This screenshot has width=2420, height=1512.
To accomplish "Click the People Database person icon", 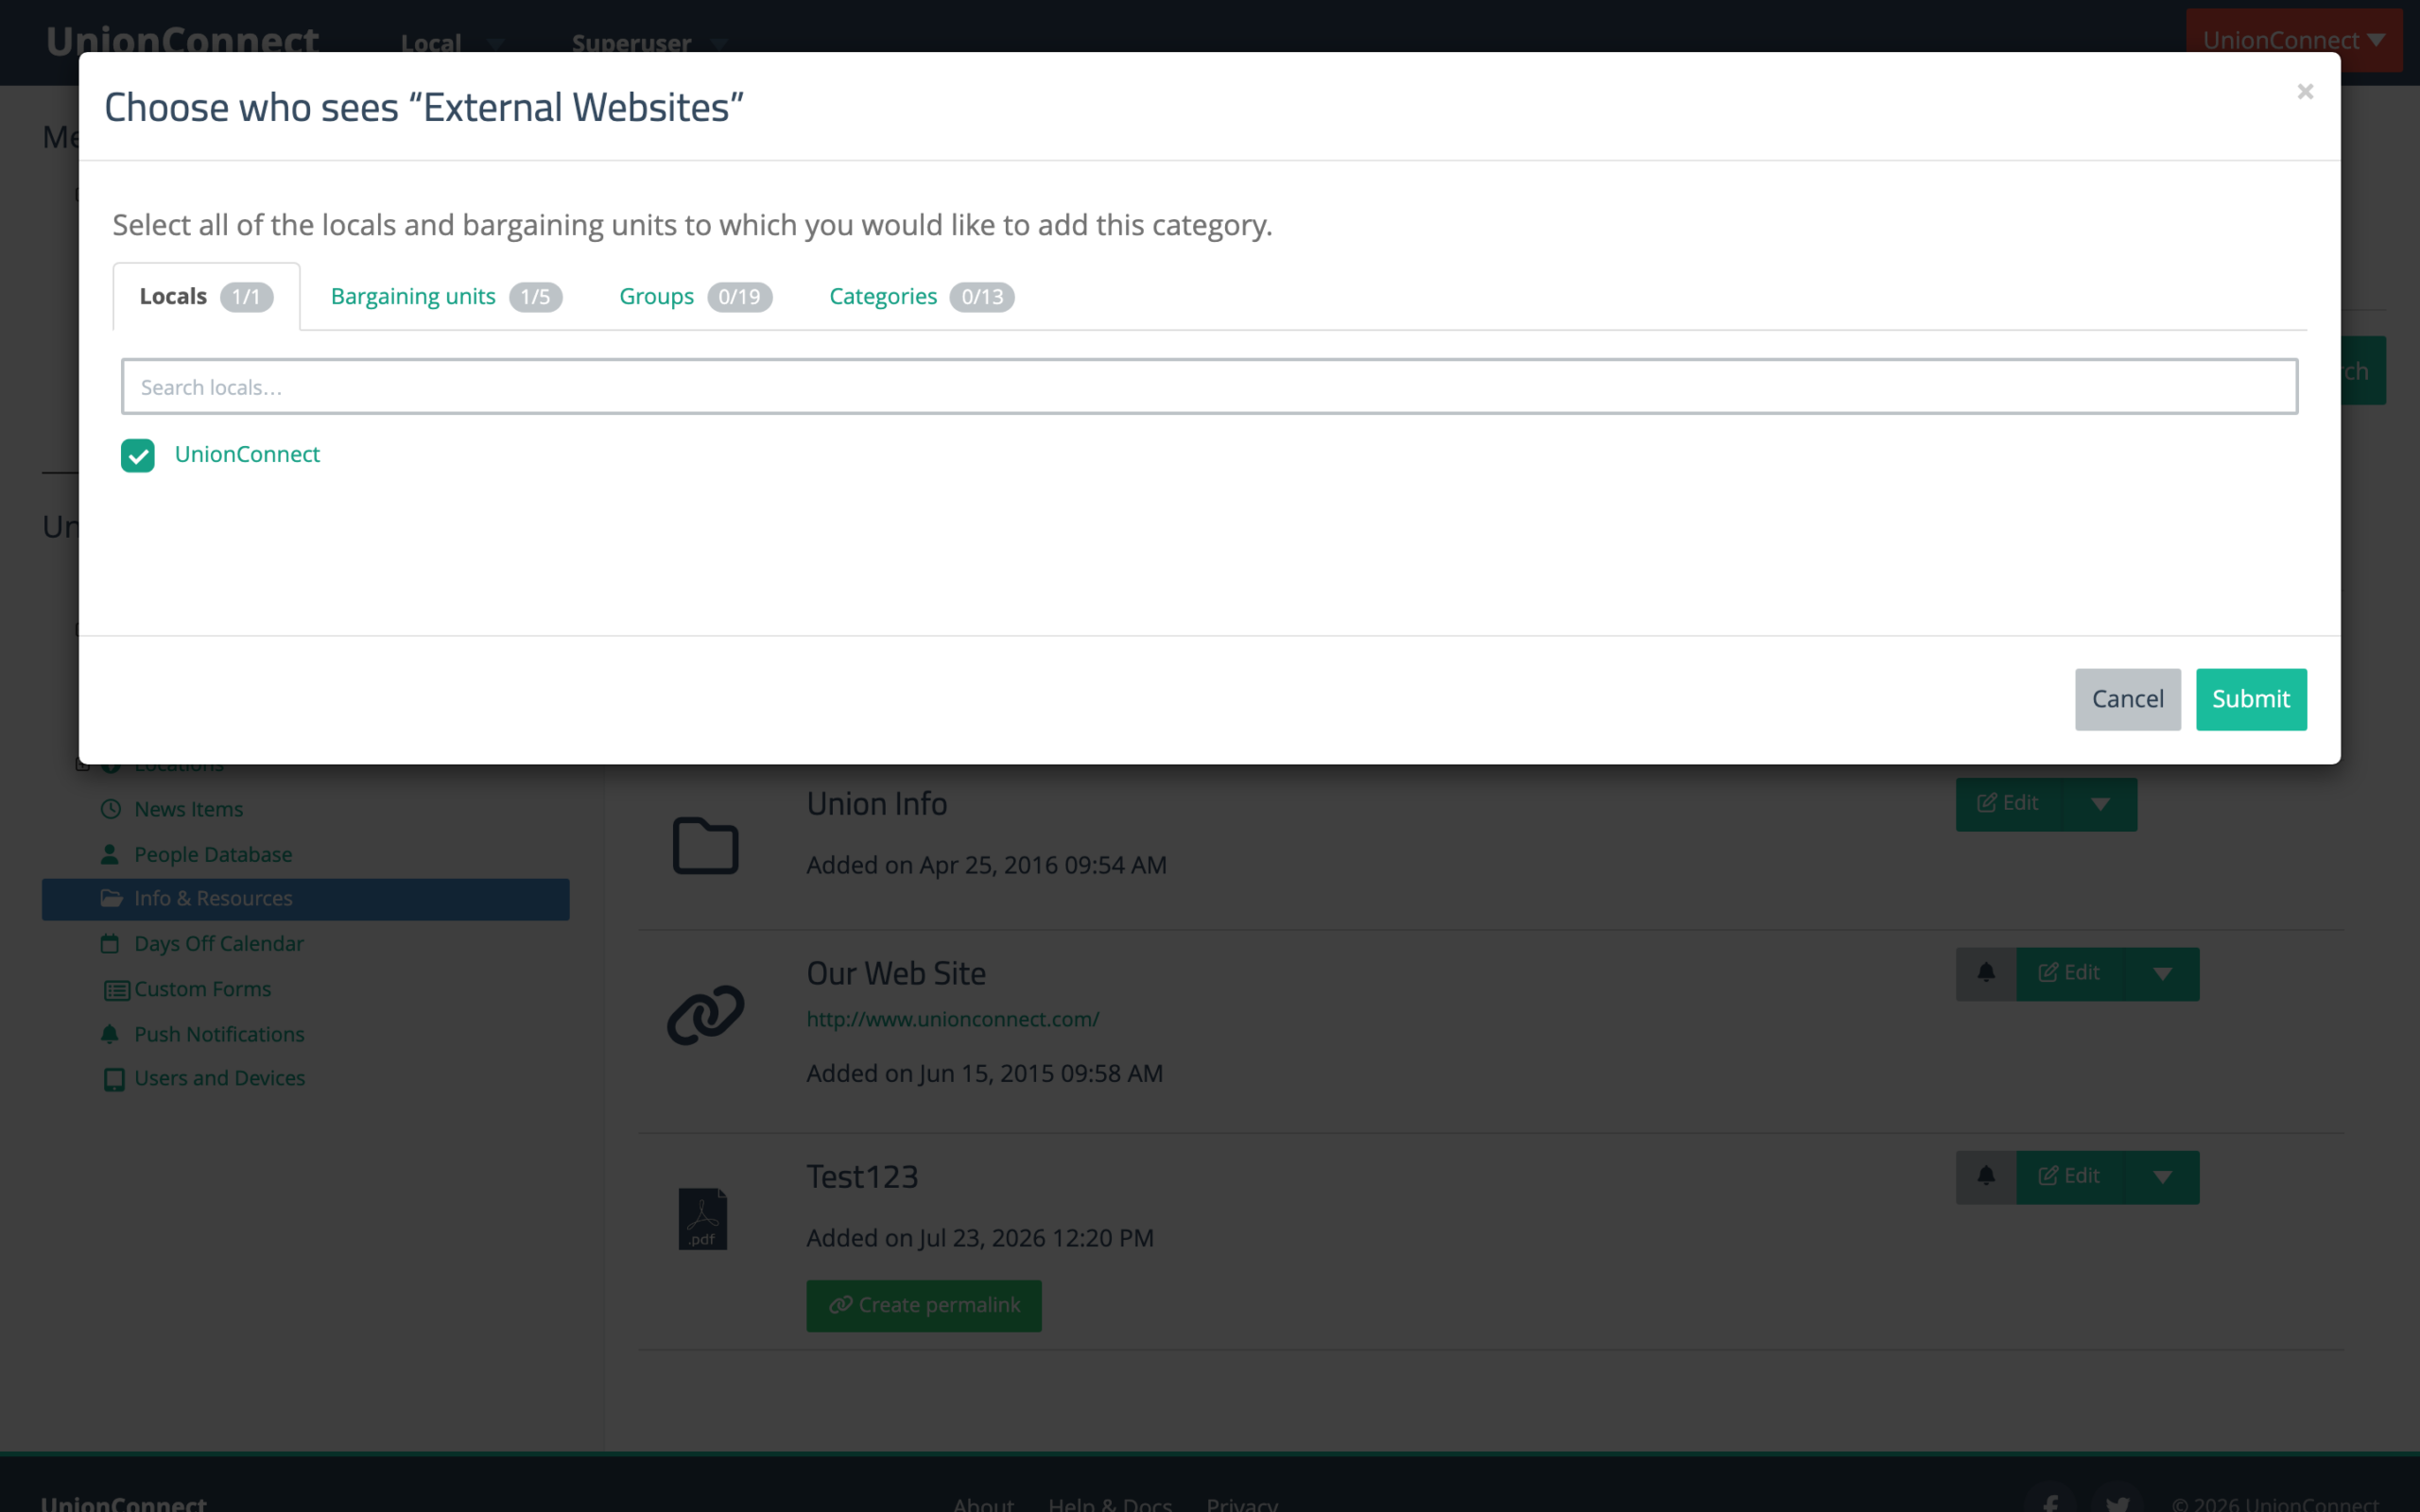I will [110, 854].
